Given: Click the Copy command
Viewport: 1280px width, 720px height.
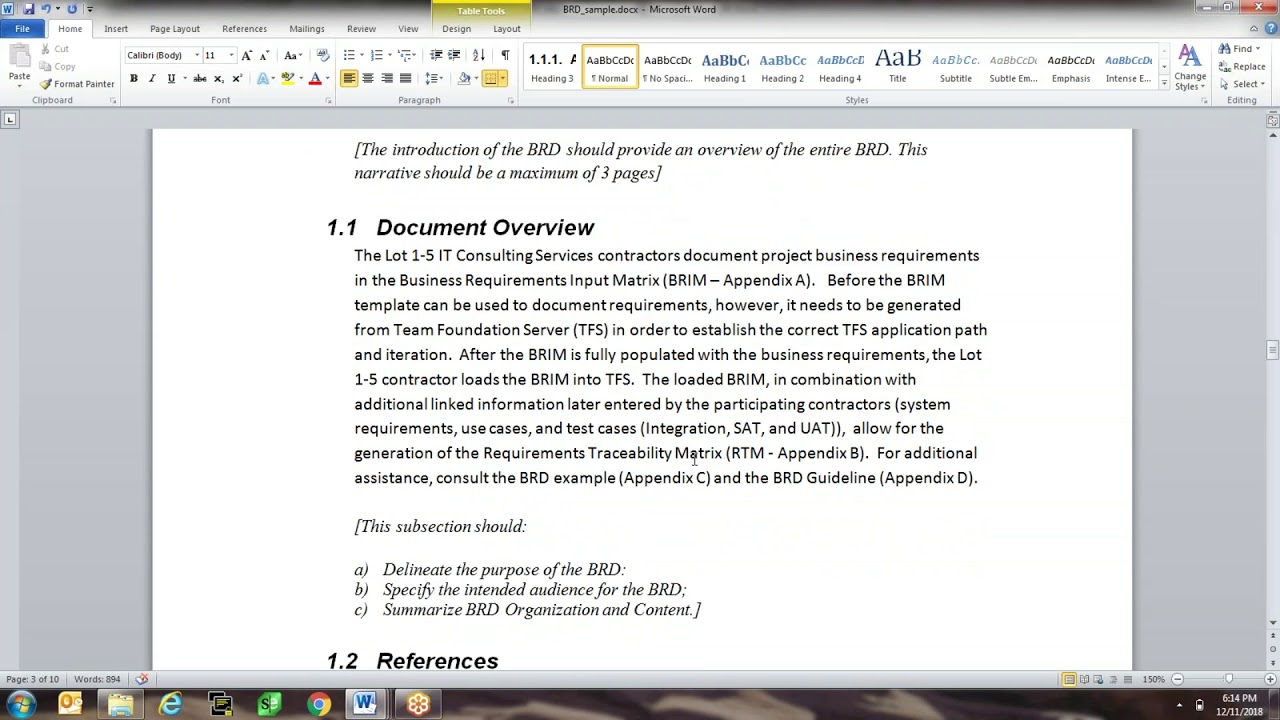Looking at the screenshot, I should [x=57, y=67].
